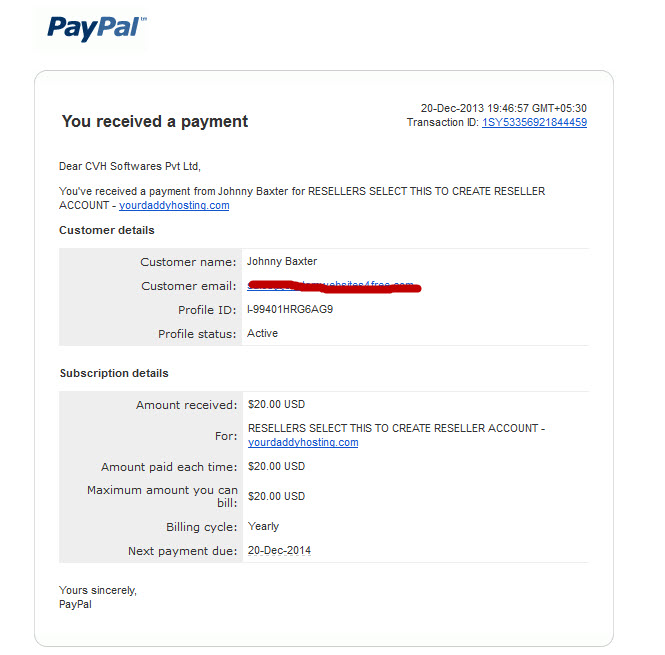Click customer name Johnny Baxter value
Image resolution: width=665 pixels, height=655 pixels.
pos(282,261)
